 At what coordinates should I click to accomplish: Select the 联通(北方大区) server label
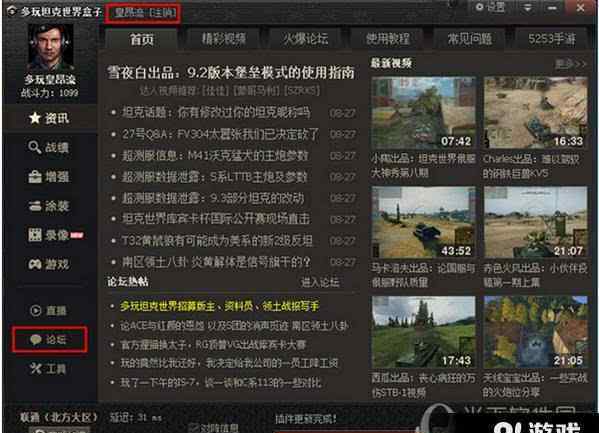59,417
